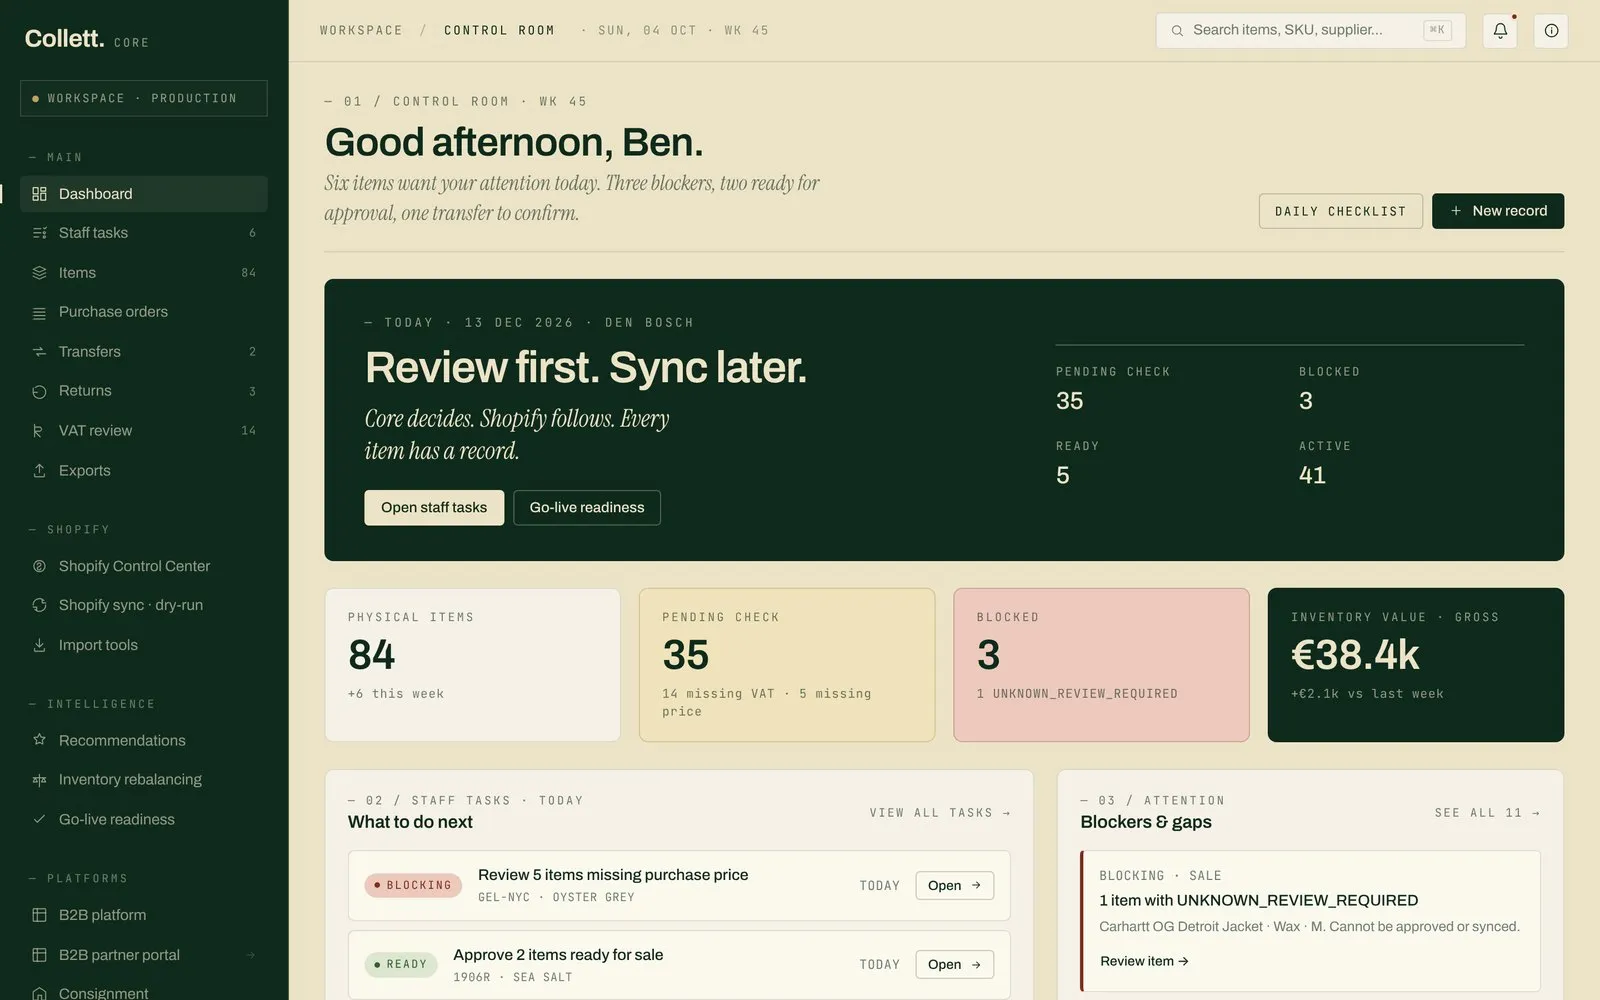
Task: Open Shopify Control Center
Action: click(x=144, y=566)
